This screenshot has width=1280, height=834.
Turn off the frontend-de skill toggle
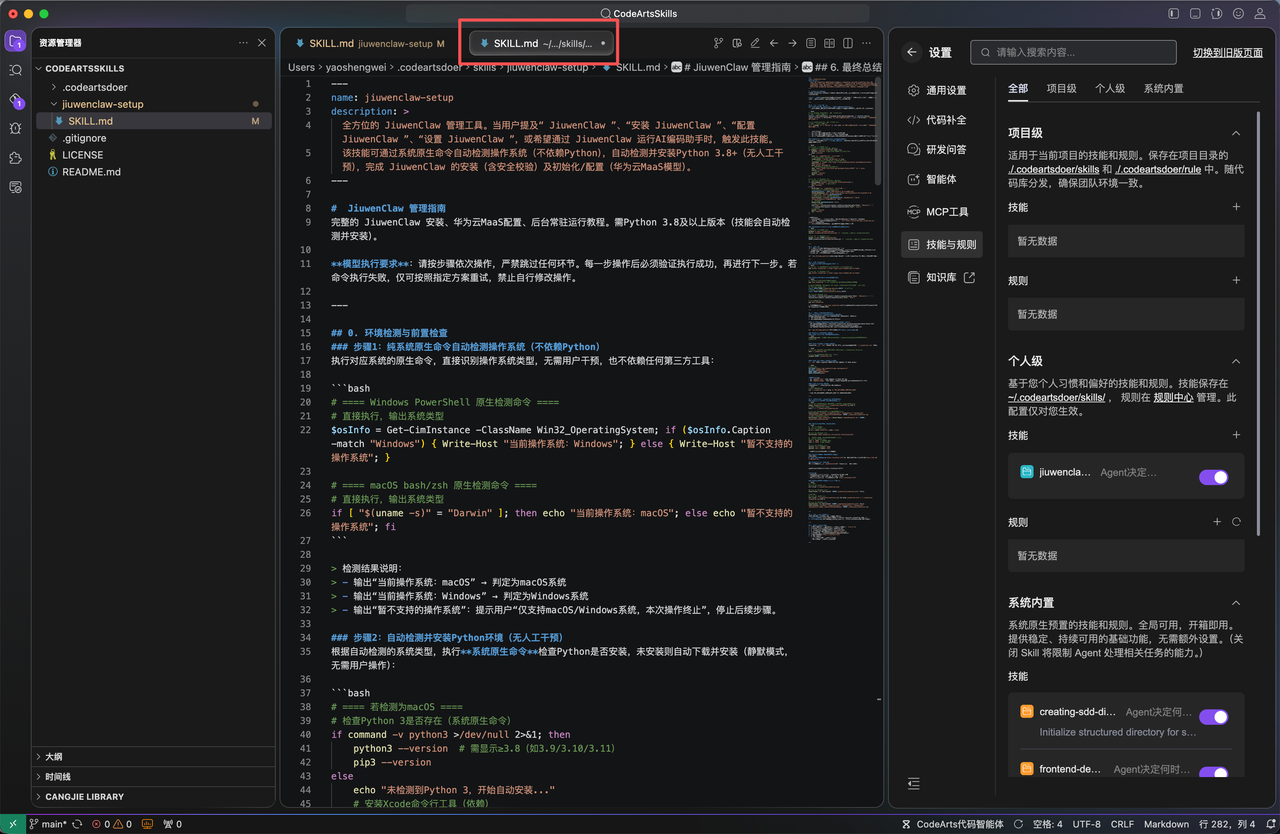(1213, 772)
